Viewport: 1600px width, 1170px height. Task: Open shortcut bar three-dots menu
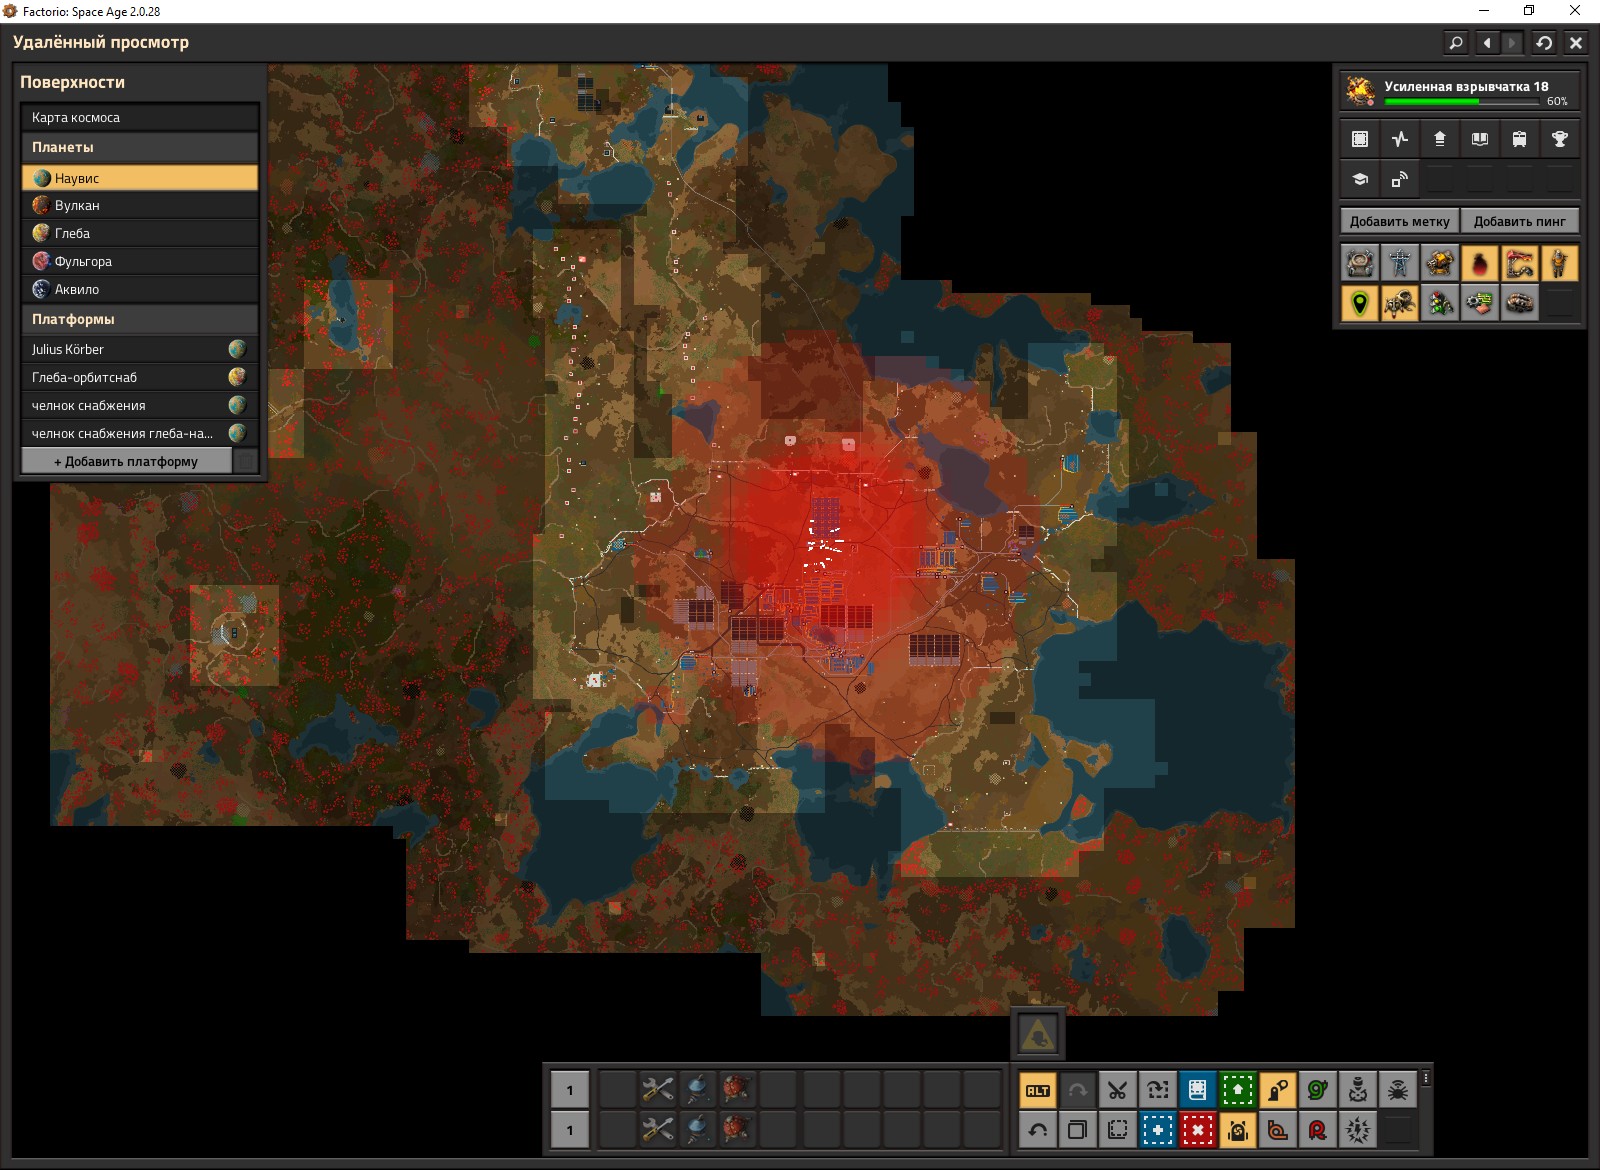click(x=1426, y=1078)
